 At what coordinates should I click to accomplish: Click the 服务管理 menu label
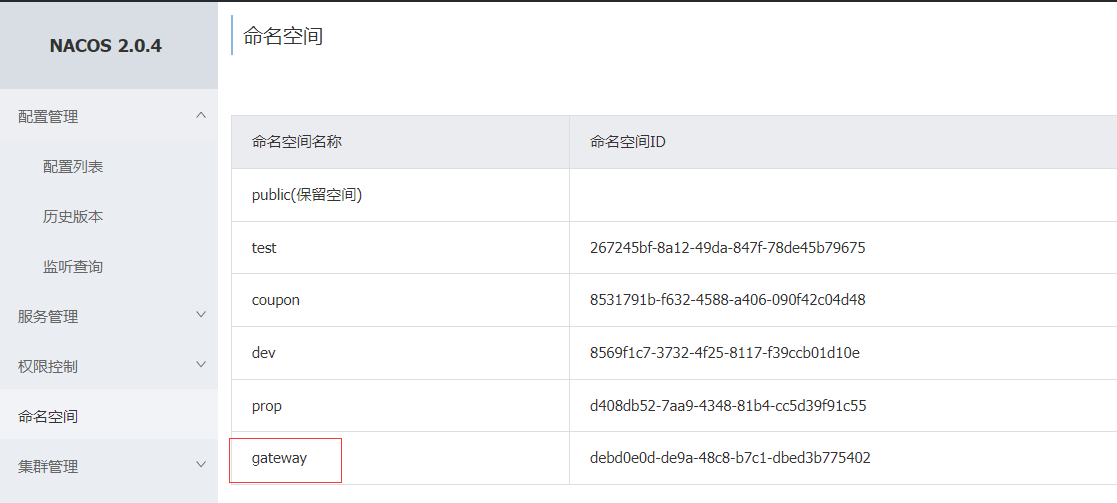coord(48,316)
